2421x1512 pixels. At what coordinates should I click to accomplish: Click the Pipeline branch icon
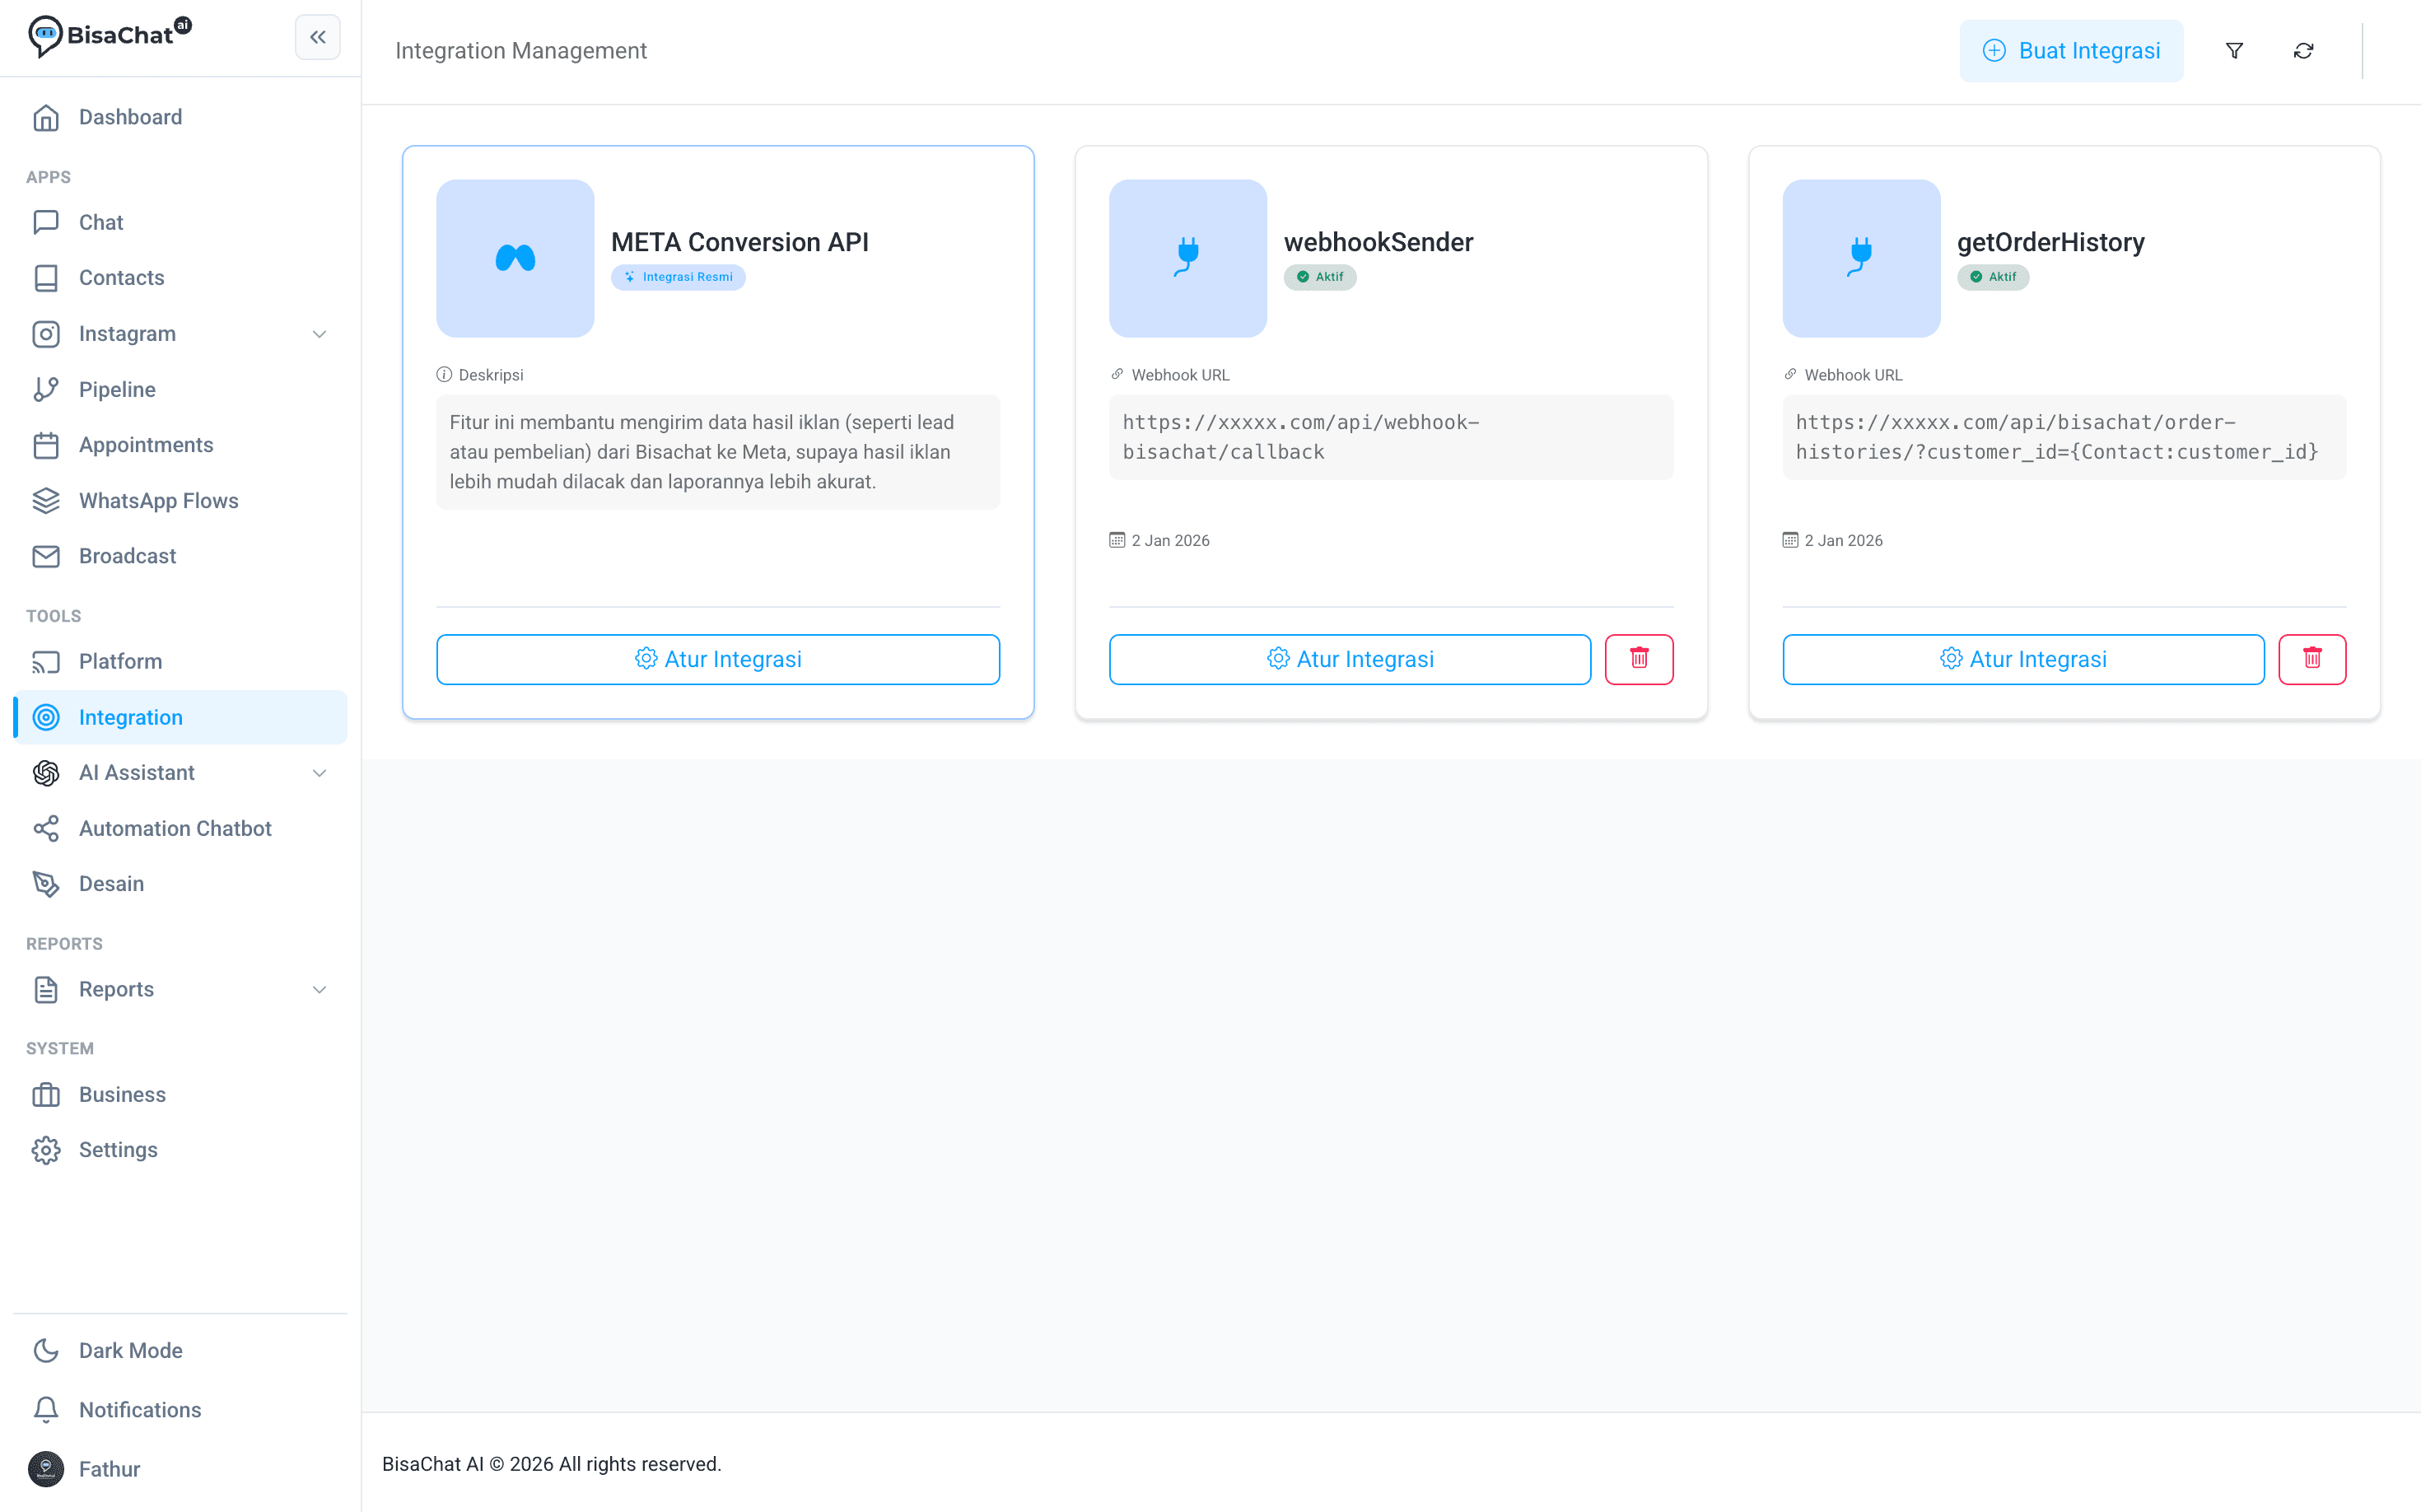point(46,389)
